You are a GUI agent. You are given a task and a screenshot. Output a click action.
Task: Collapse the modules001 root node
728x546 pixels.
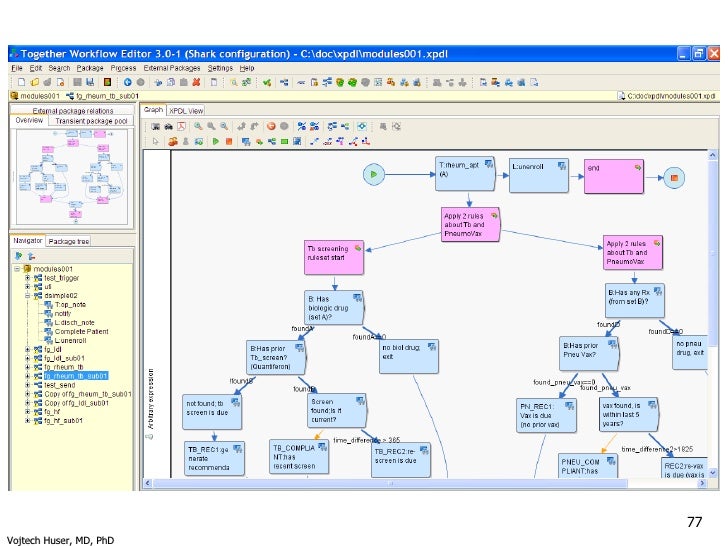pos(18,269)
